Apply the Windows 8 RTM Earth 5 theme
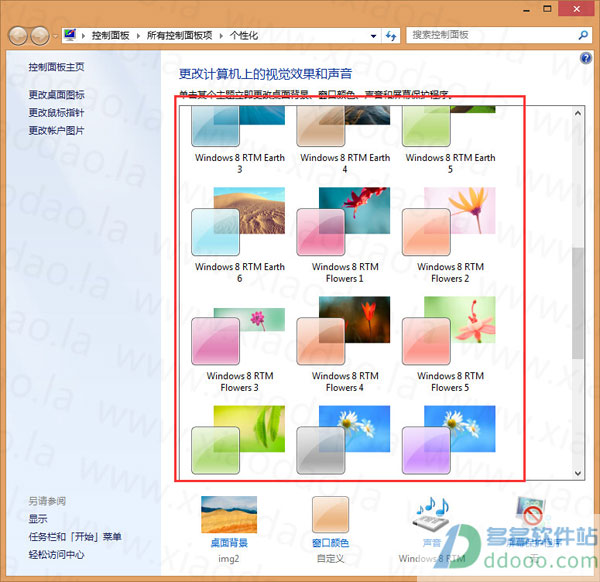The image size is (600, 582). 450,140
